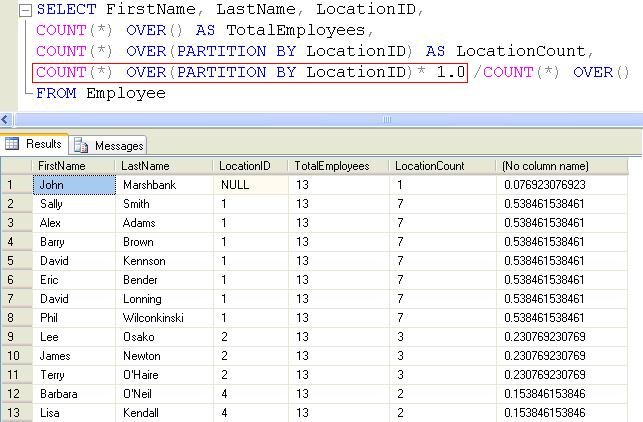The height and width of the screenshot is (422, 643).
Task: Click 0.153846153846 in Barbara O'Neil's row
Action: [562, 394]
